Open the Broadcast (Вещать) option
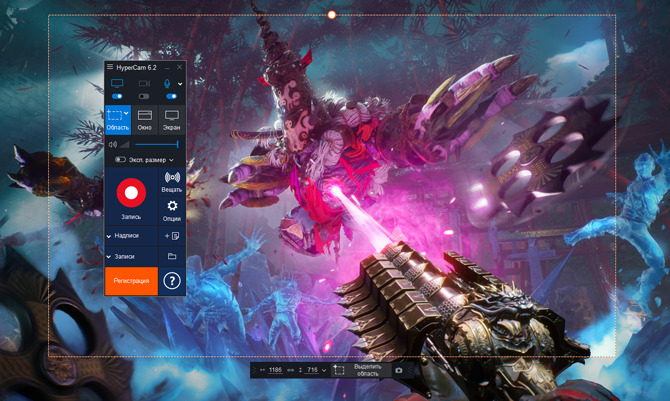This screenshot has width=670, height=401. 171,180
